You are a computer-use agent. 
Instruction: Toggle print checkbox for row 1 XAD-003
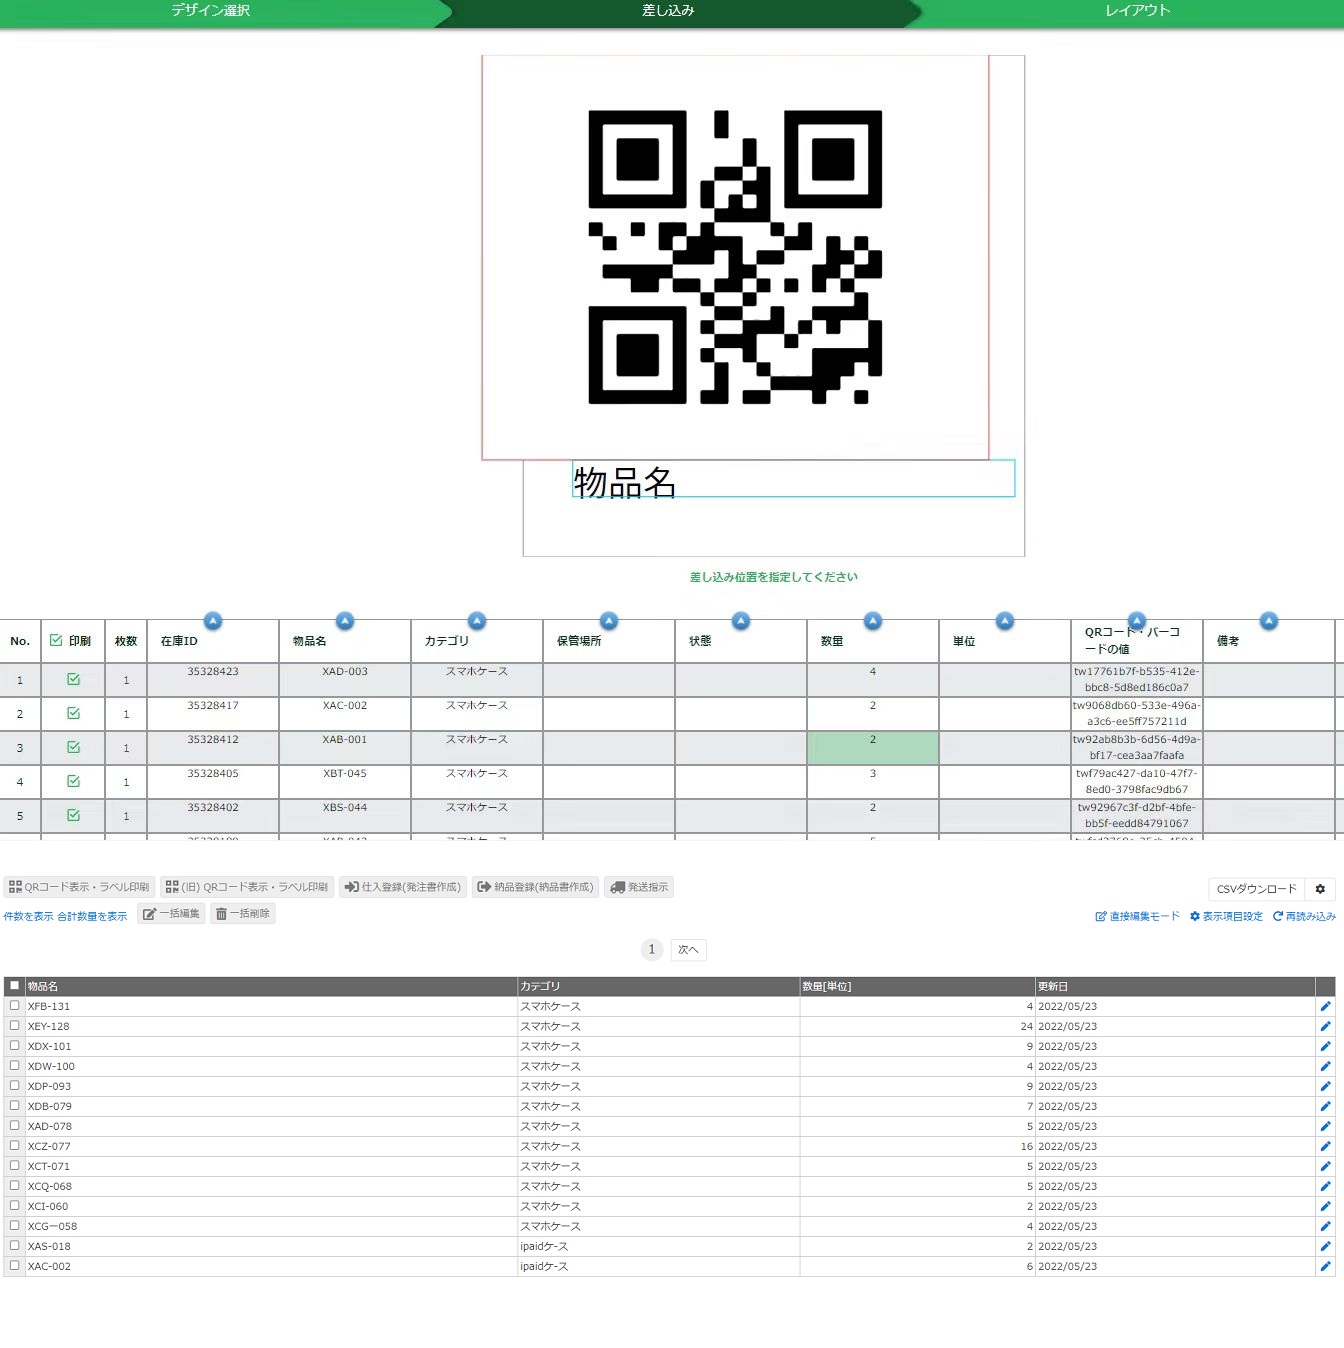tap(73, 680)
